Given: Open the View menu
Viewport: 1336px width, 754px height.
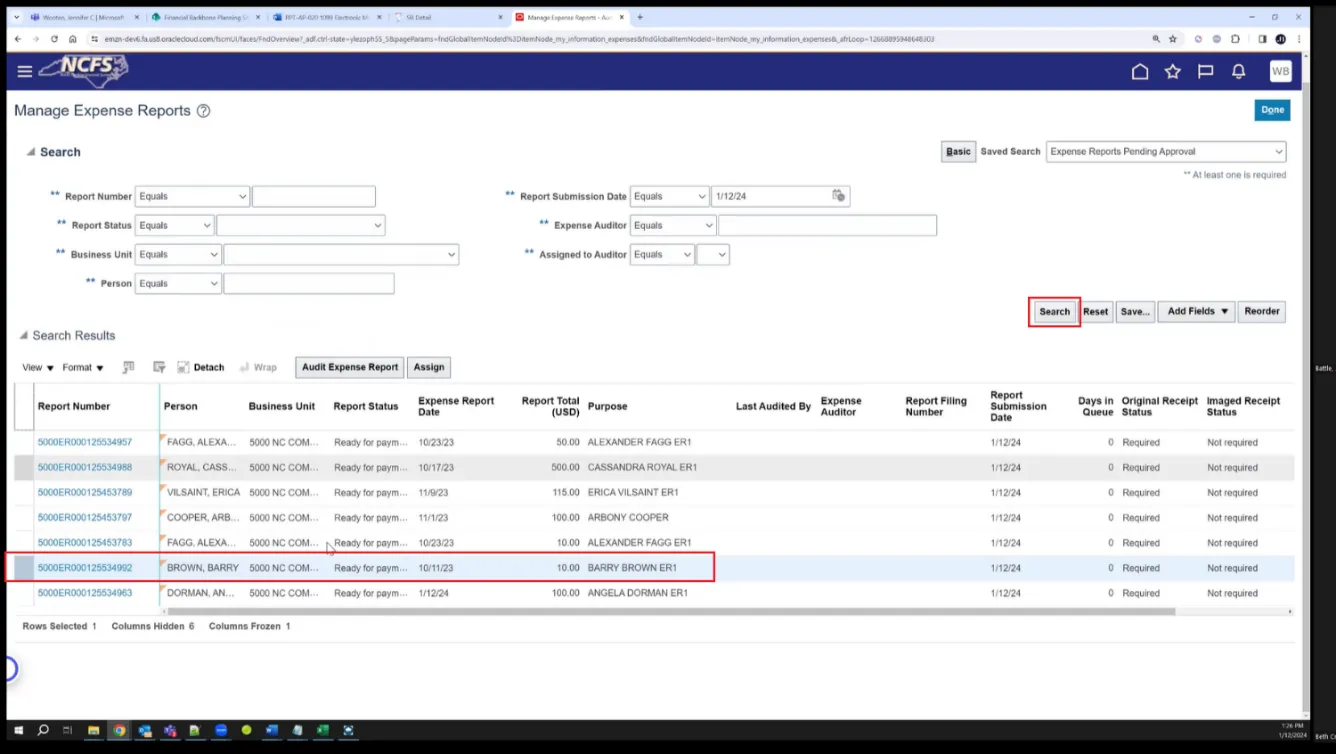Looking at the screenshot, I should tap(37, 367).
